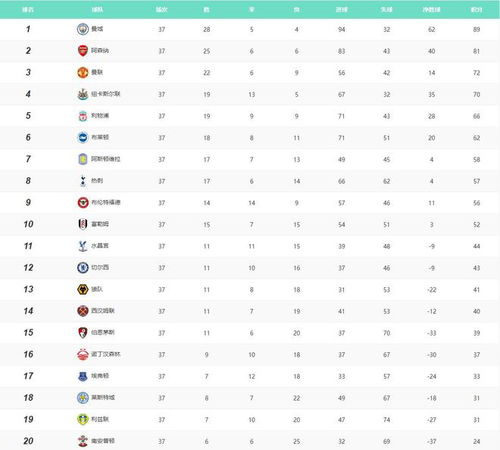The width and height of the screenshot is (500, 450).
Task: Click the matches played column header
Action: point(162,9)
